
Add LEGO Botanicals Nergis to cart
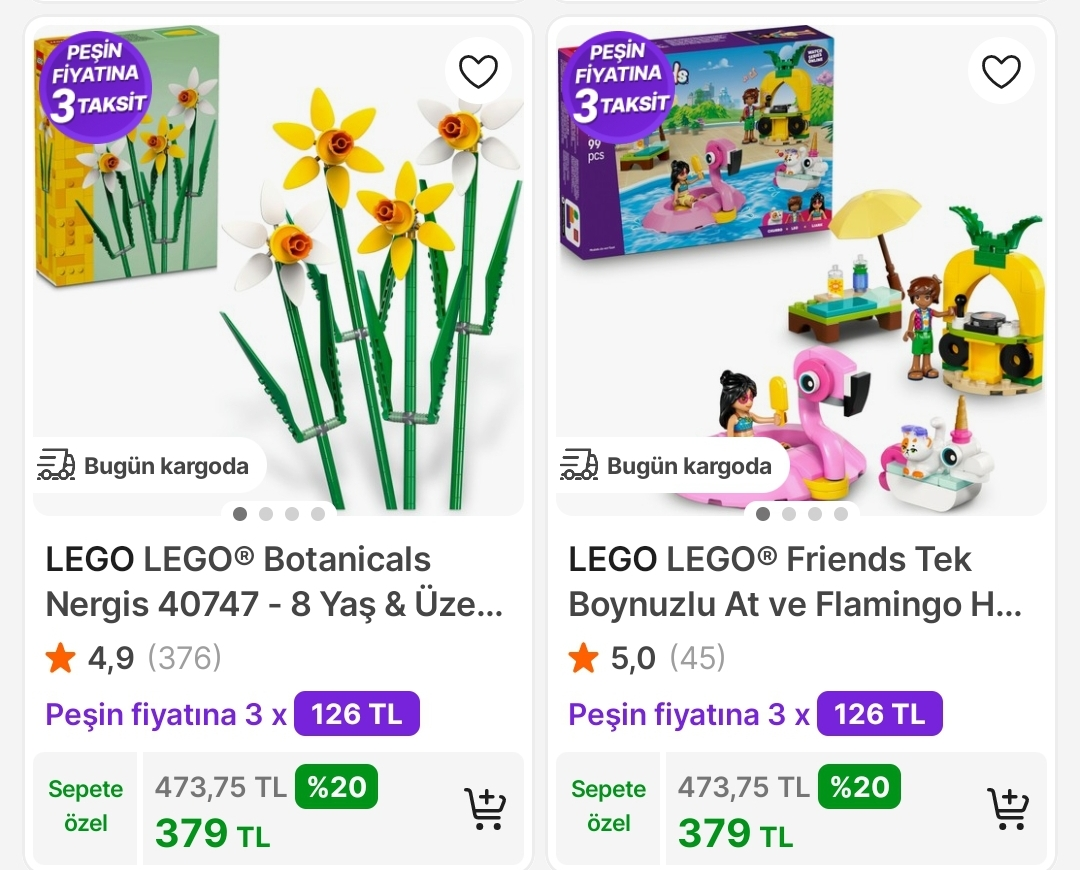pyautogui.click(x=485, y=809)
